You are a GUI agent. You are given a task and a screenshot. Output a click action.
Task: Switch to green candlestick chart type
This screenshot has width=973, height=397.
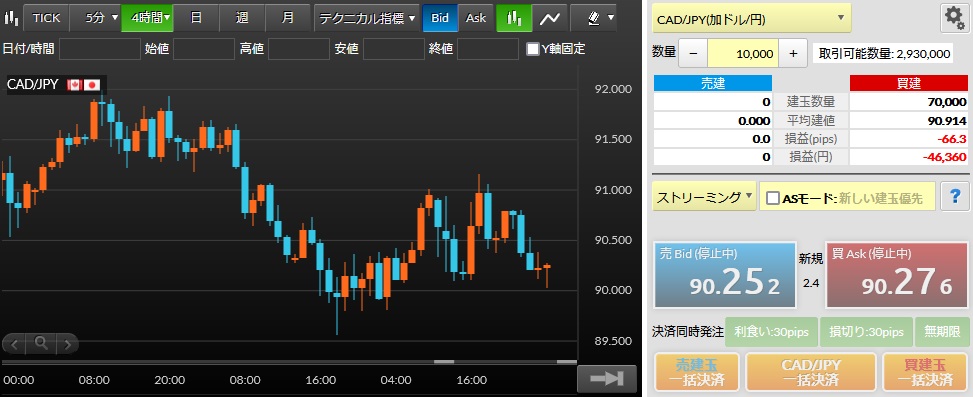[x=514, y=18]
